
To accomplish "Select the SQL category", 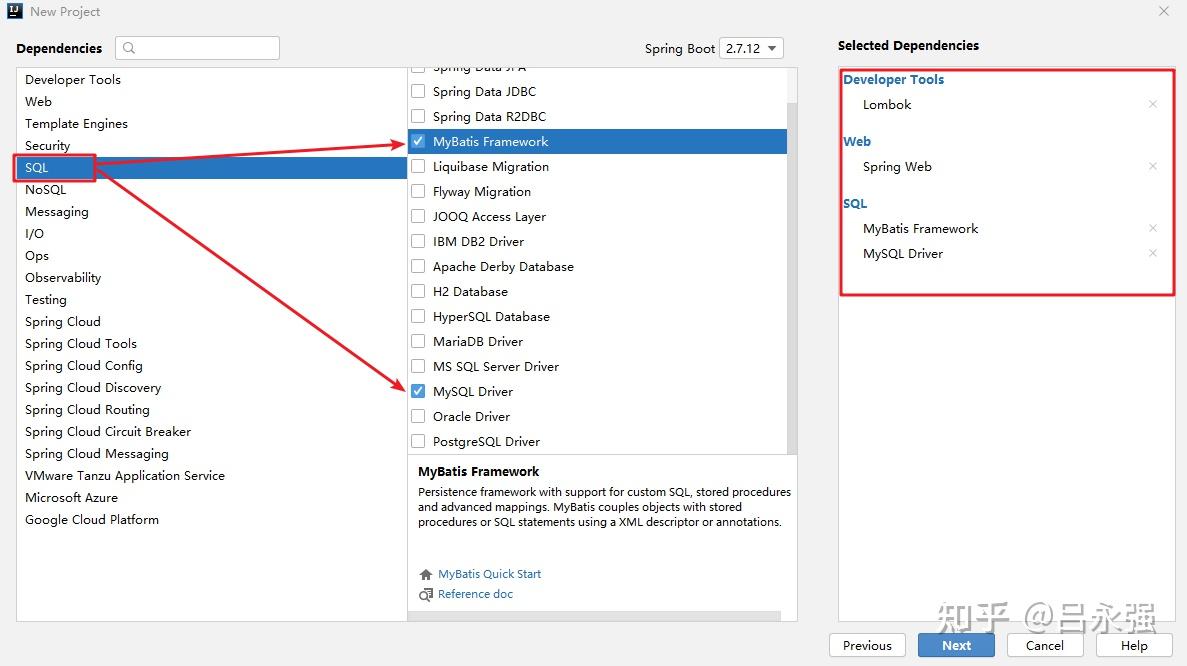I will pos(211,167).
